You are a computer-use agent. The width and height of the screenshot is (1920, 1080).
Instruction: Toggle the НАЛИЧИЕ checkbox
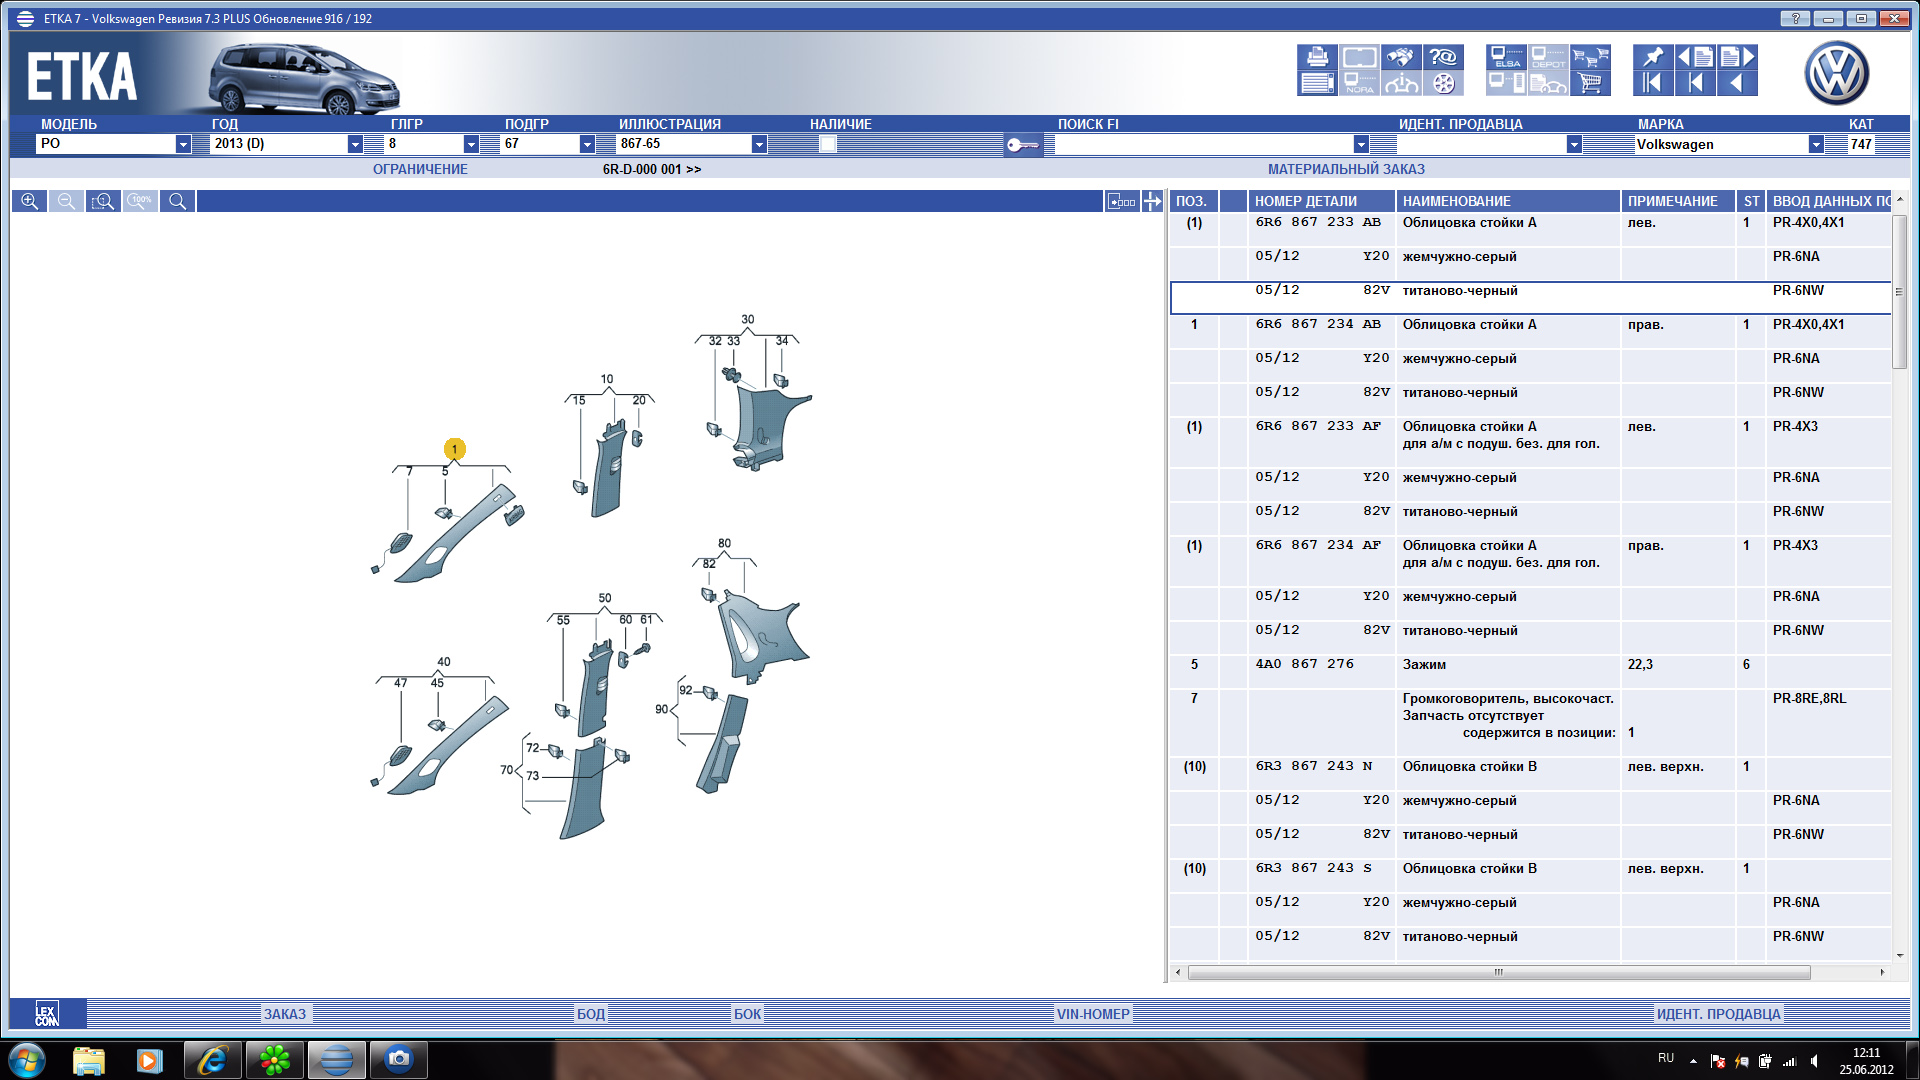pyautogui.click(x=827, y=144)
